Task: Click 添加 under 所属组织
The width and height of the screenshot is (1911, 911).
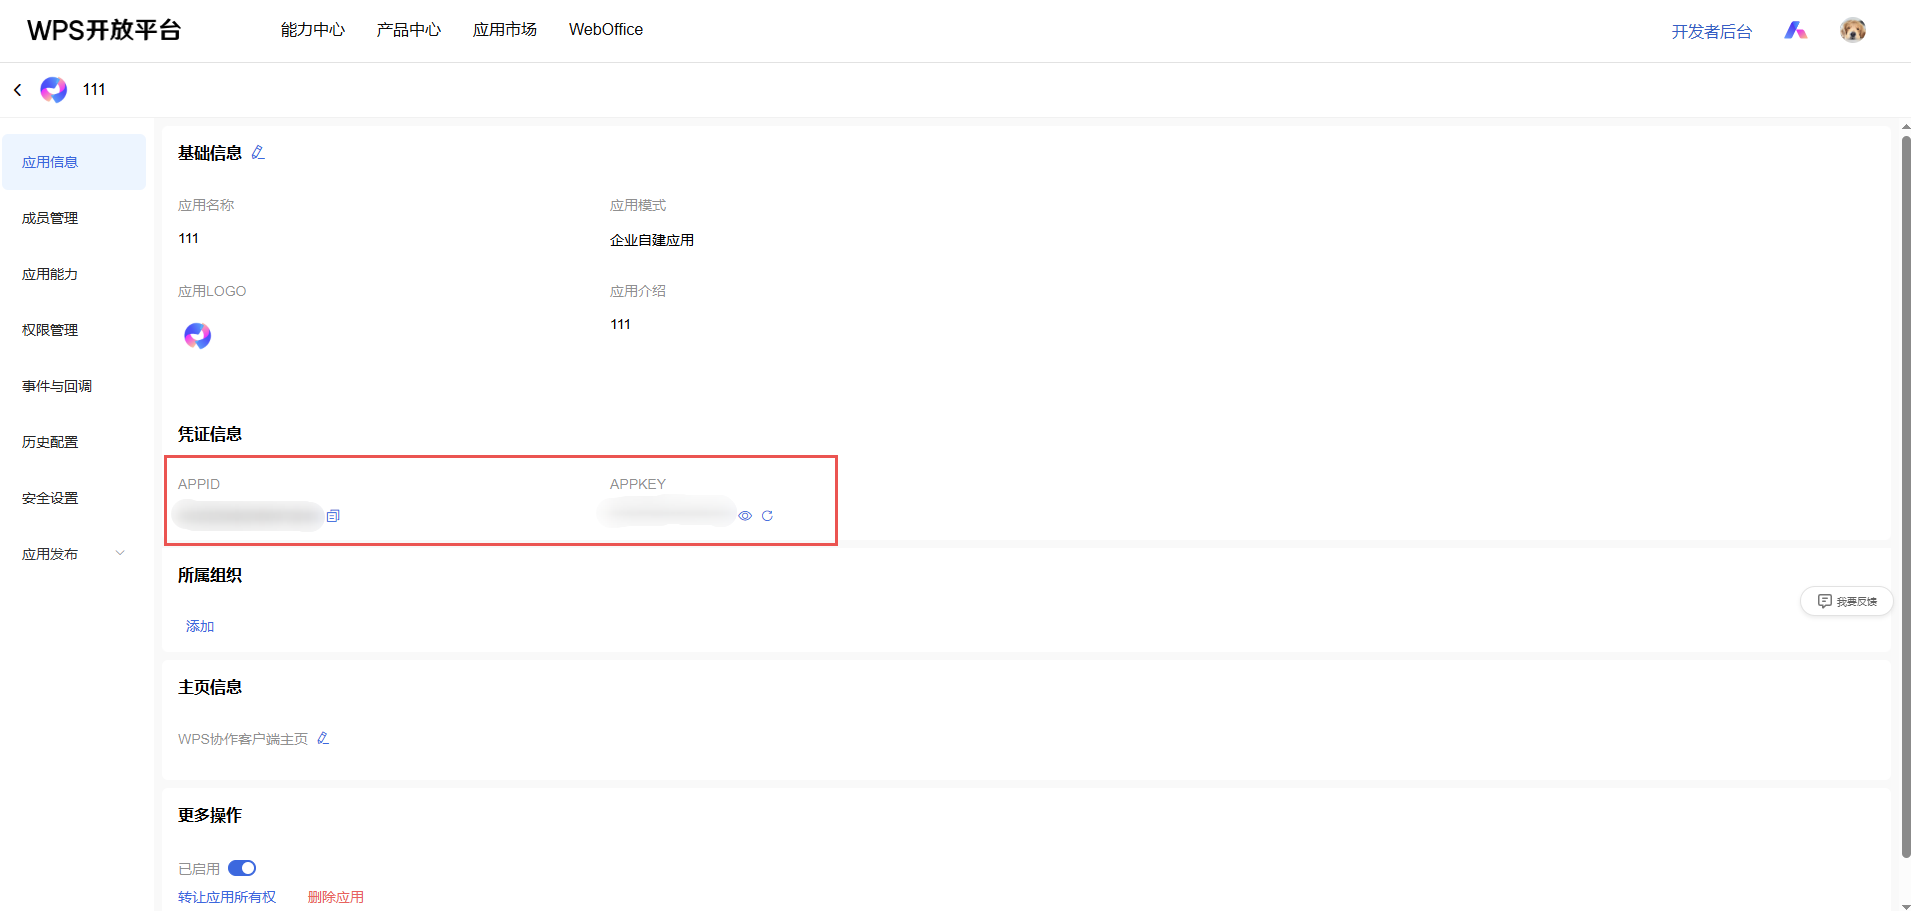Action: click(200, 626)
